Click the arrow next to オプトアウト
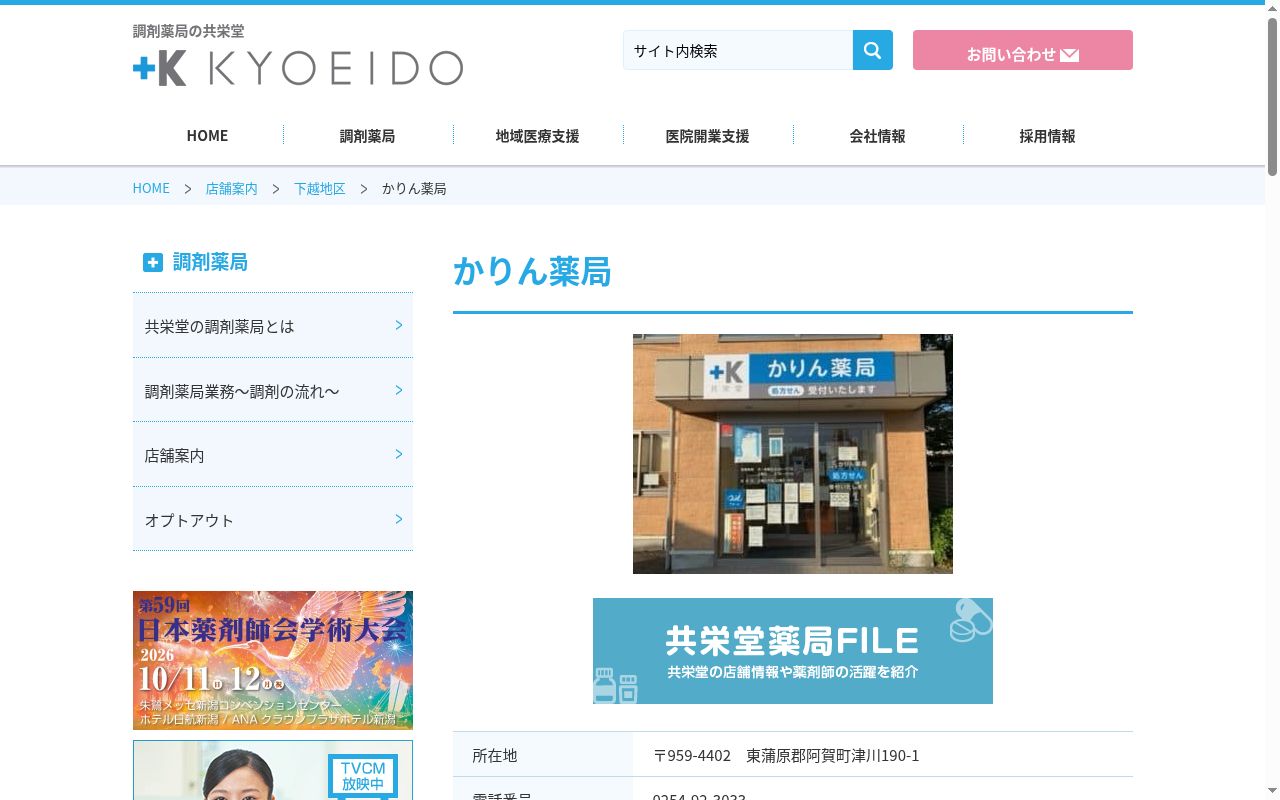The height and width of the screenshot is (800, 1280). (398, 519)
